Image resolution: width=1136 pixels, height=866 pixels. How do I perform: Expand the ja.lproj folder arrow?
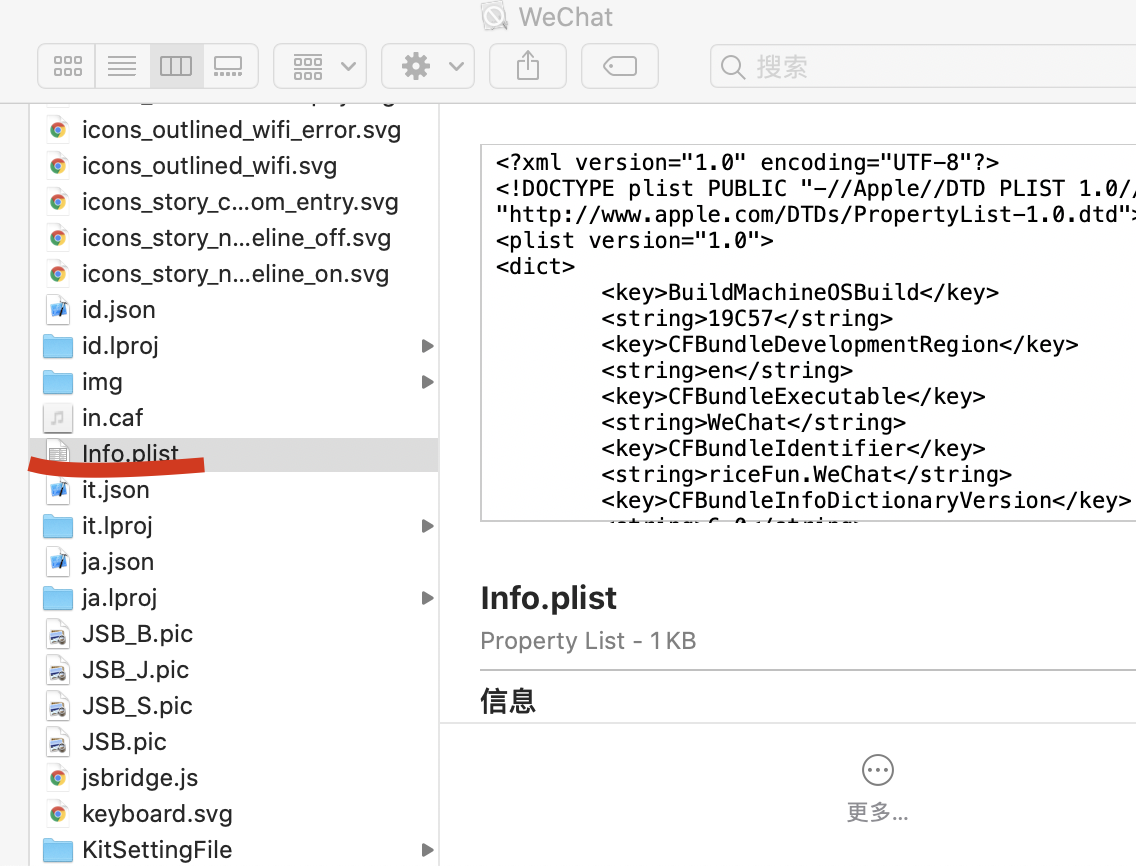[427, 598]
